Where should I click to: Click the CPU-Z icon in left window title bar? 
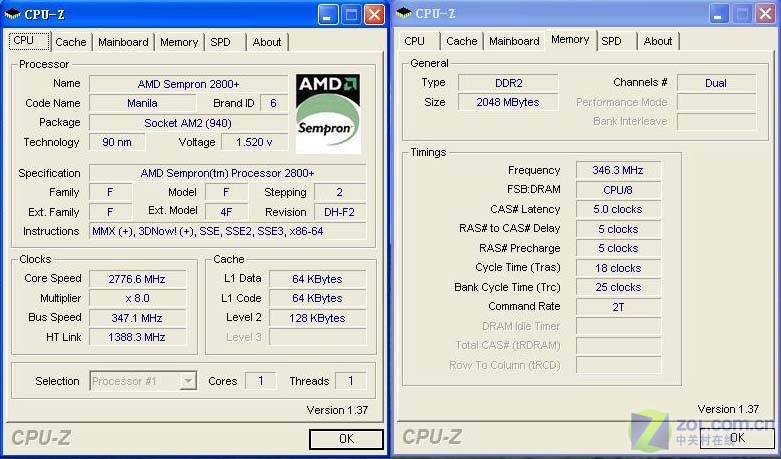(12, 14)
